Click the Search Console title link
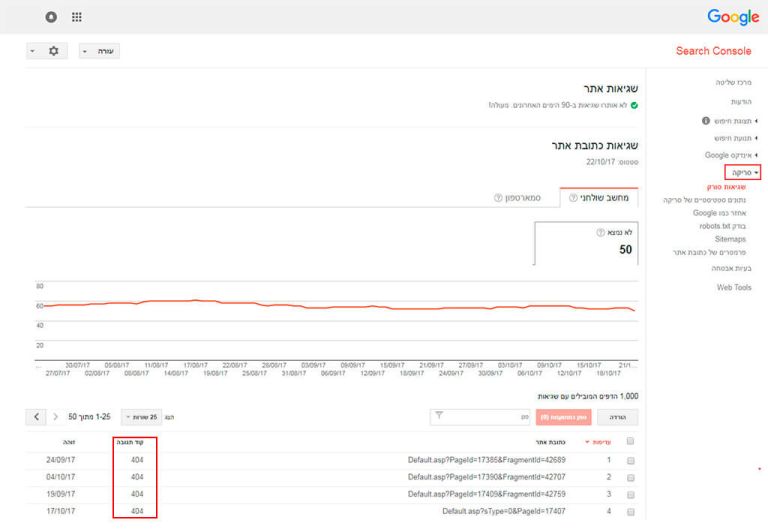The image size is (768, 532). click(713, 51)
